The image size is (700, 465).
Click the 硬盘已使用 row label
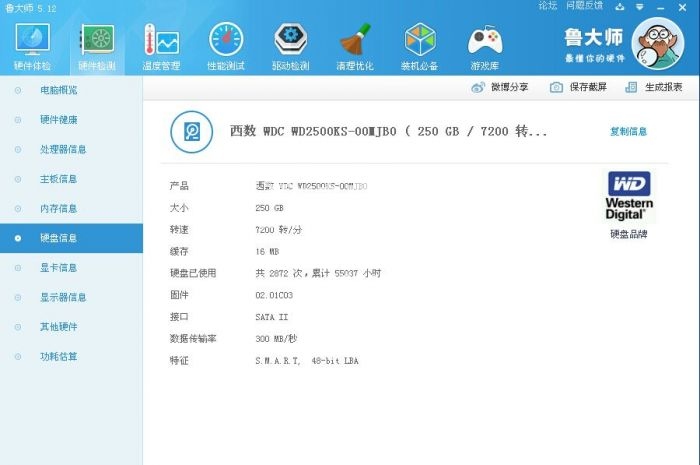[193, 273]
